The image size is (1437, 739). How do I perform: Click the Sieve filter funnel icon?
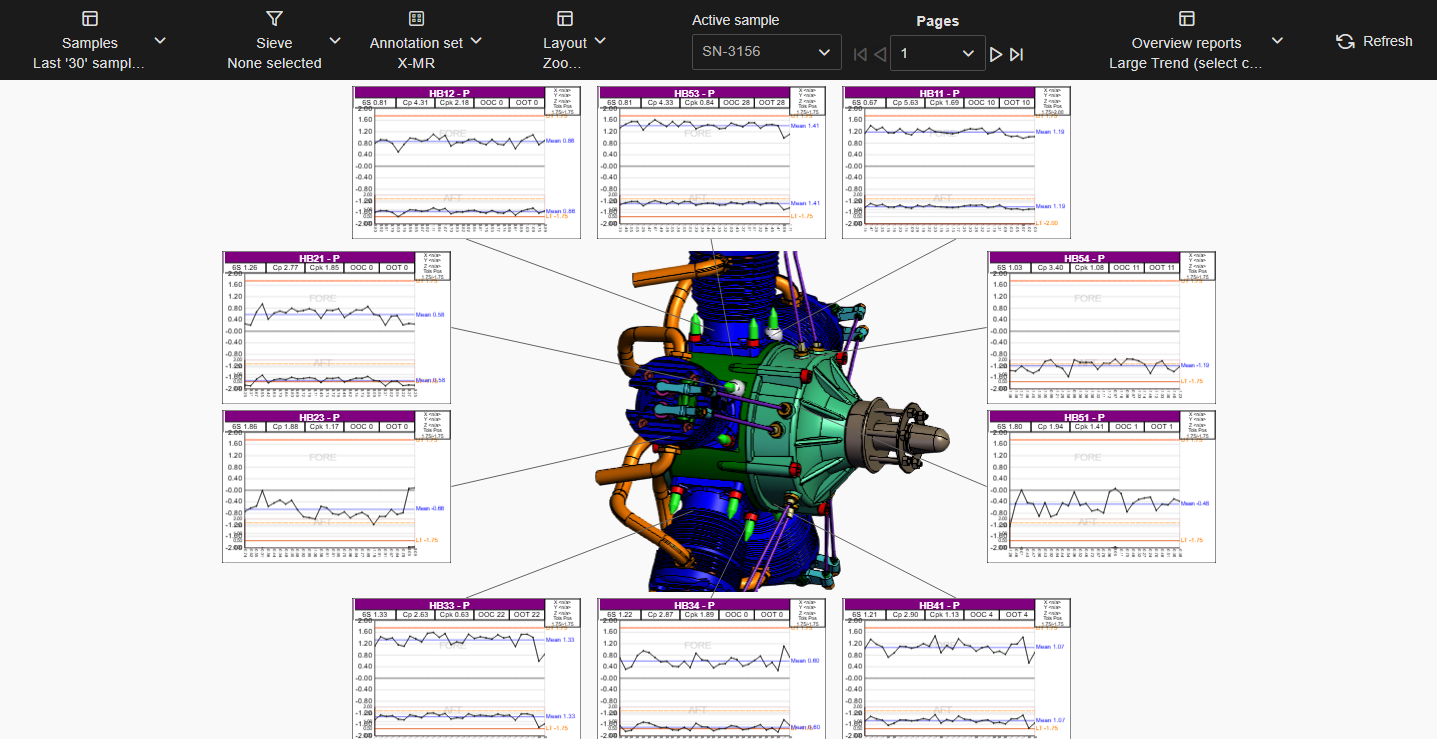pyautogui.click(x=274, y=19)
